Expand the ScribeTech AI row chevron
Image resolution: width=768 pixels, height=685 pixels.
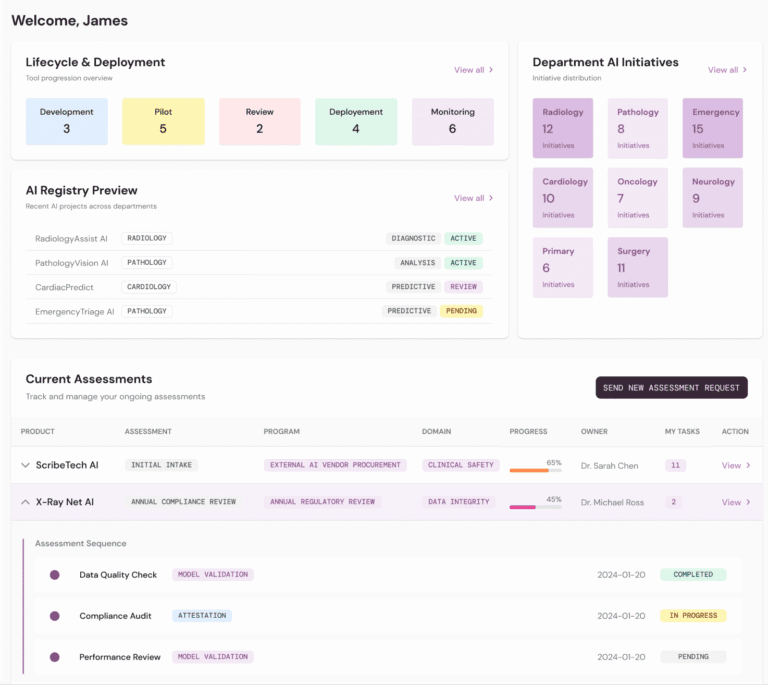tap(25, 465)
